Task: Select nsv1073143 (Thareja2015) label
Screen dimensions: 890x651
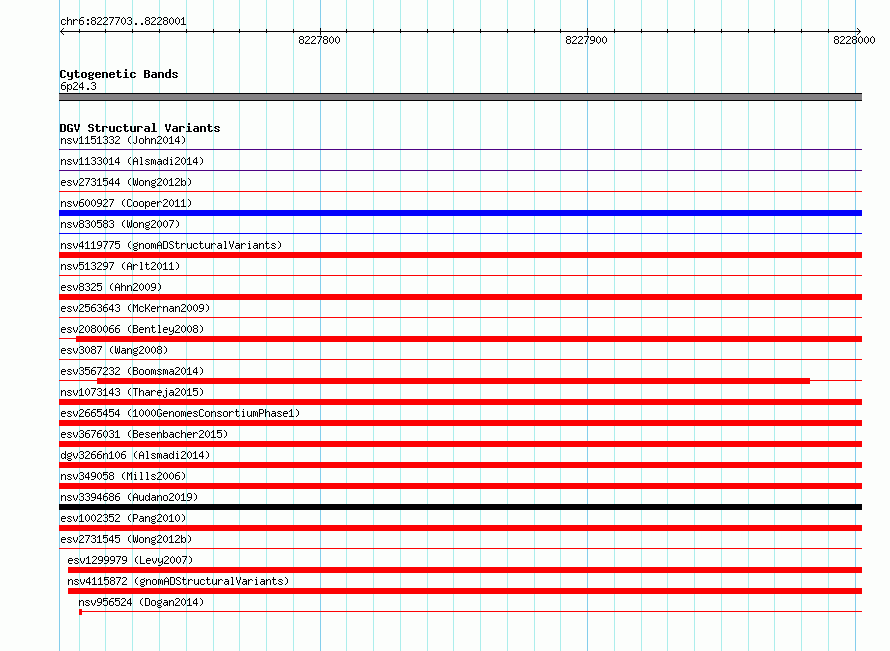Action: pos(132,392)
